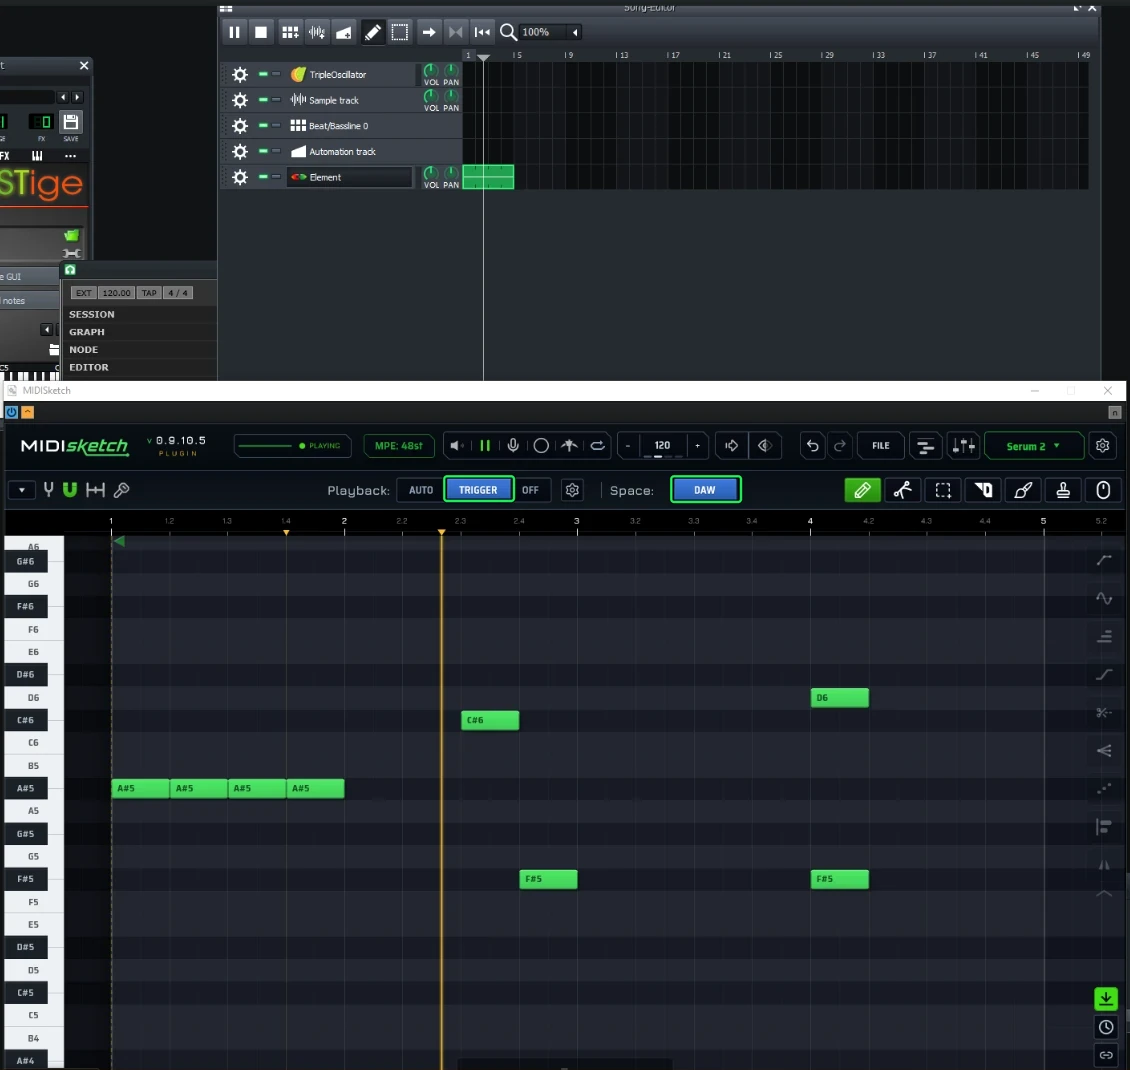Mute the Automation track
Image resolution: width=1130 pixels, height=1070 pixels.
coord(263,151)
